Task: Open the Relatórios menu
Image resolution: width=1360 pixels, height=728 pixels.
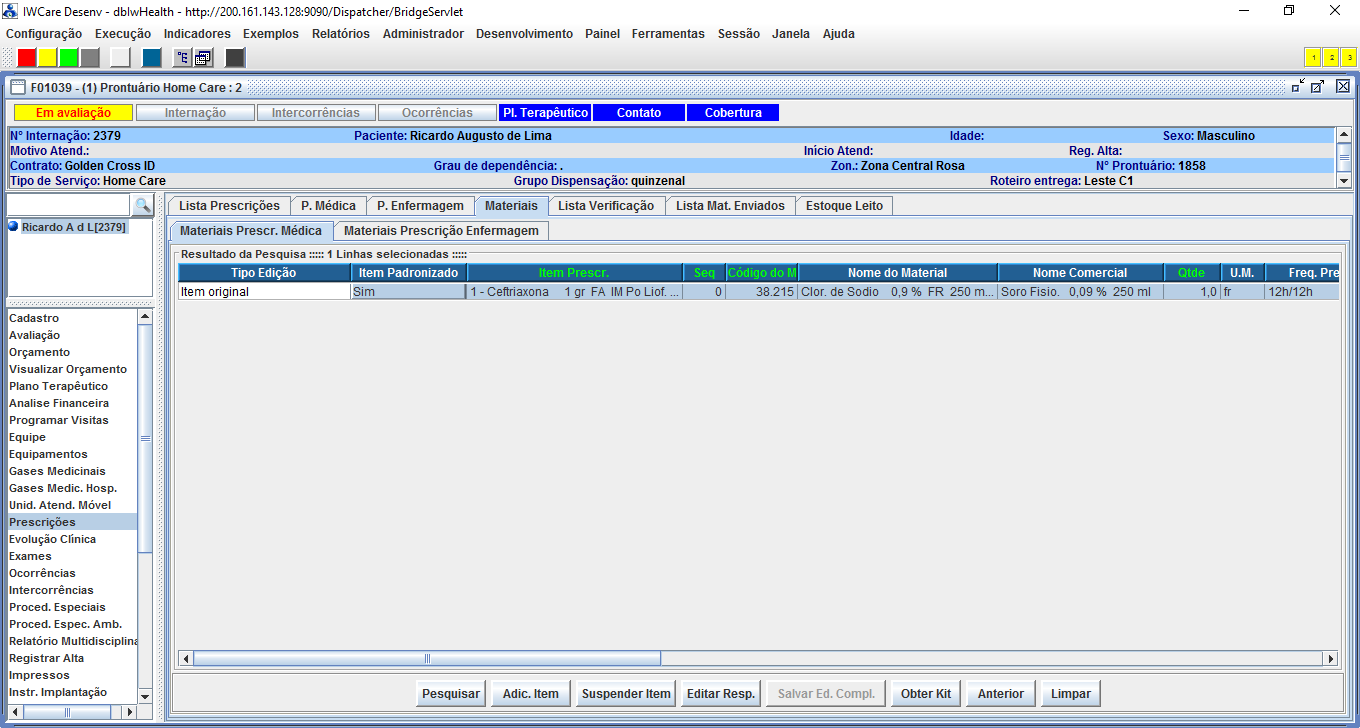Action: coord(340,34)
